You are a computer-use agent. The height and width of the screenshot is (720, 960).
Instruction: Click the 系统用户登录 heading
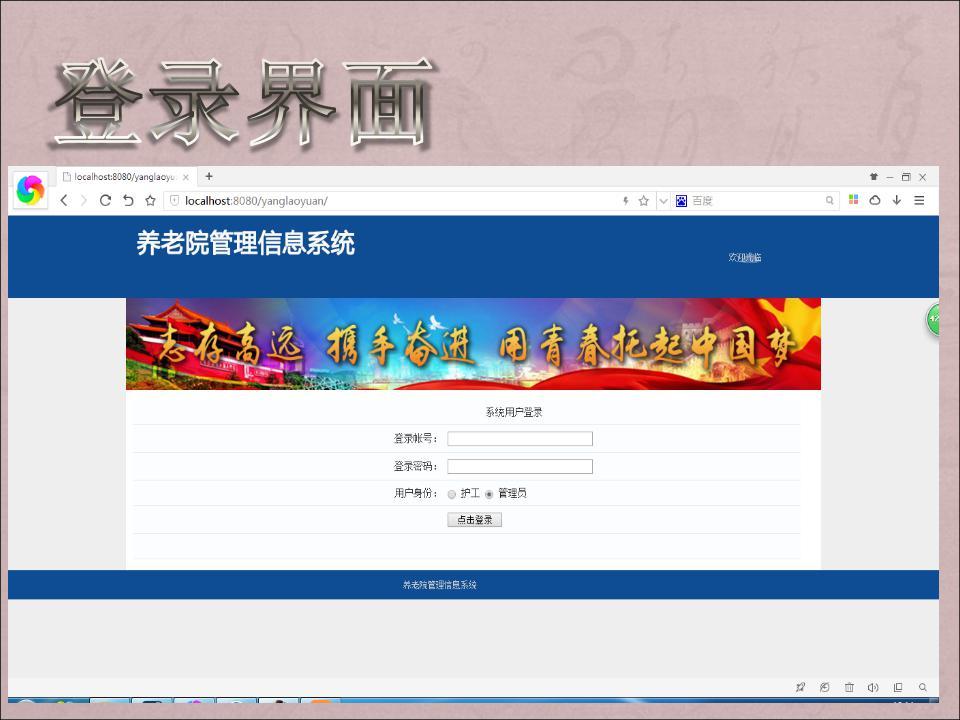tap(514, 412)
